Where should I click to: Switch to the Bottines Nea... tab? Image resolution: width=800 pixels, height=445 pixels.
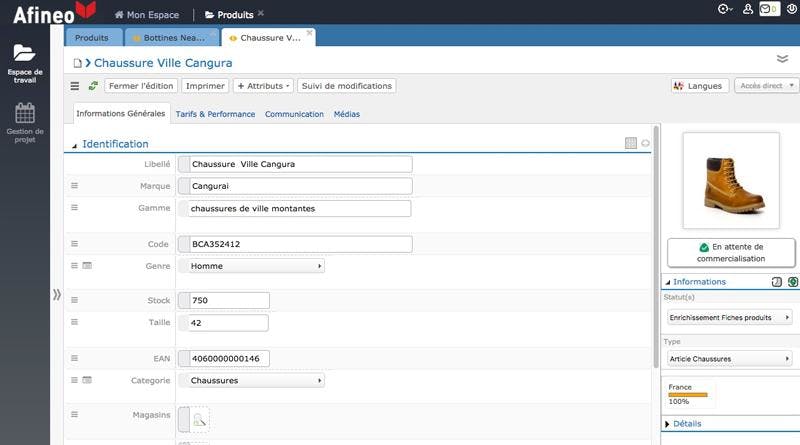[172, 38]
